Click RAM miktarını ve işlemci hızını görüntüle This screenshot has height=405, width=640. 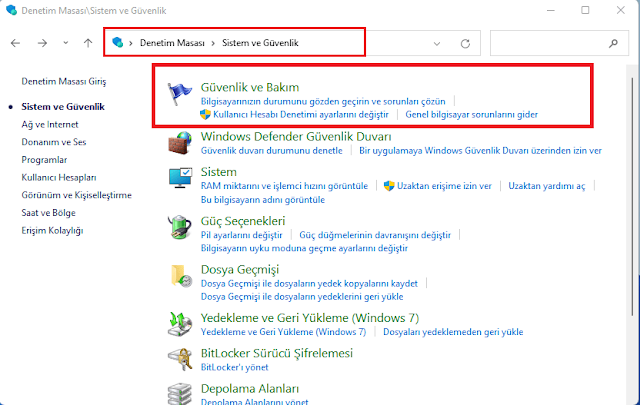coord(284,186)
